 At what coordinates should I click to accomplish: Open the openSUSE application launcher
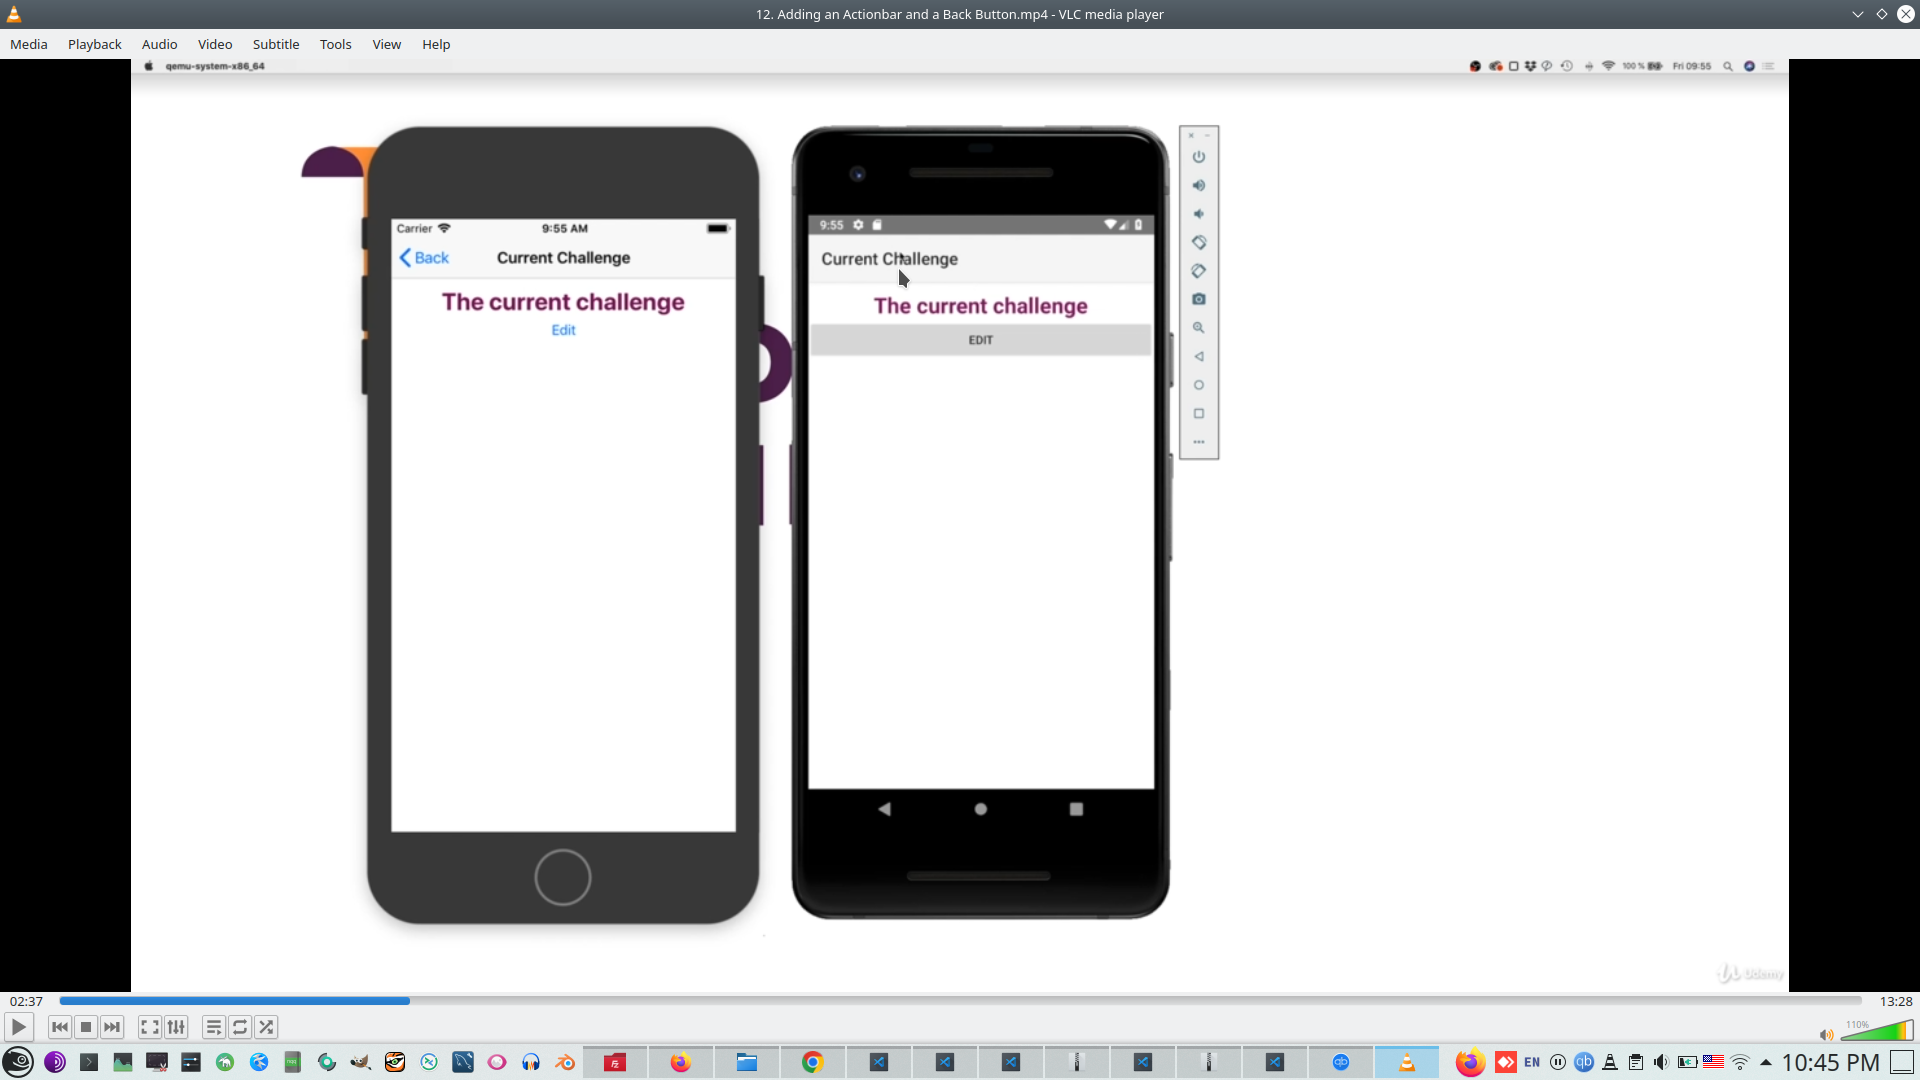click(18, 1062)
